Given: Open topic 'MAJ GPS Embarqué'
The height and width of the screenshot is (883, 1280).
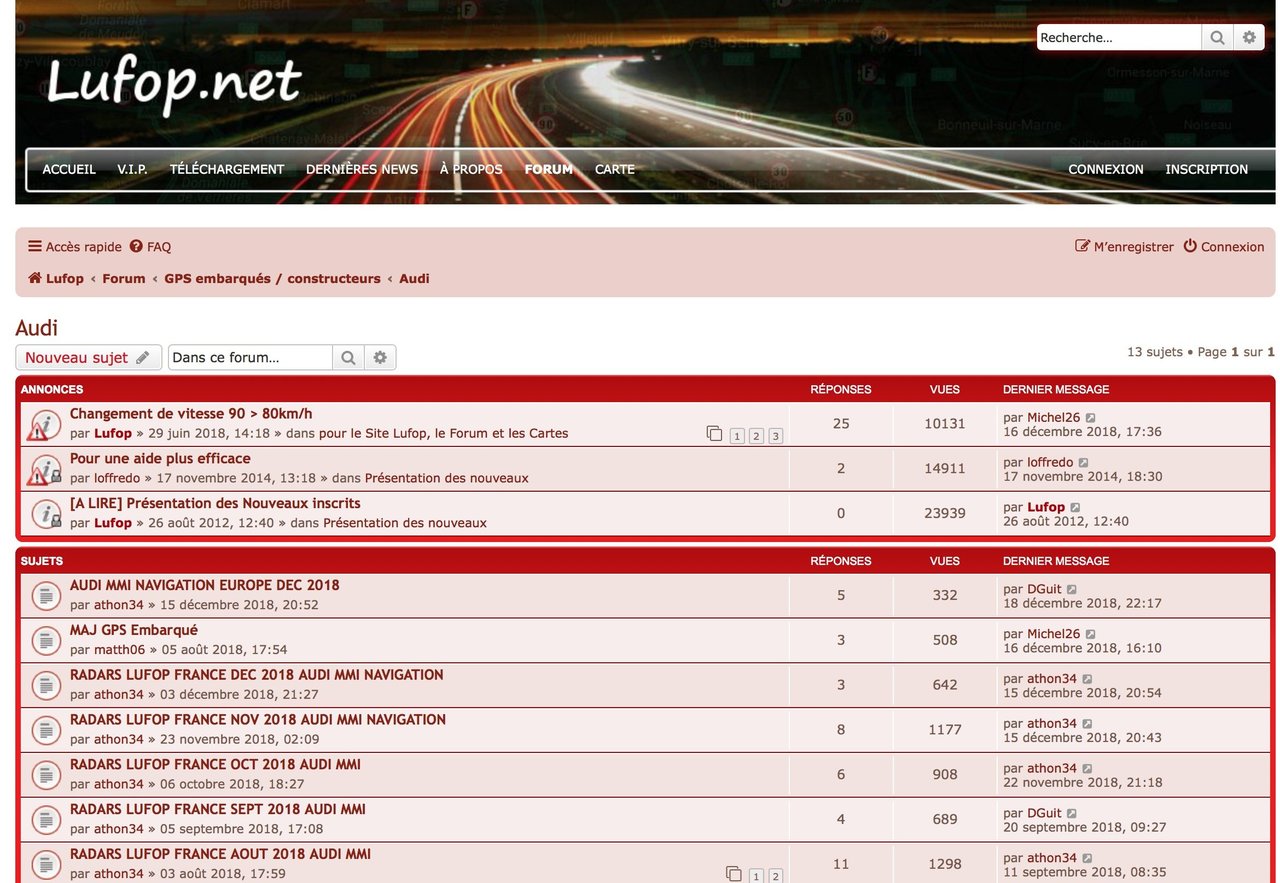Looking at the screenshot, I should 134,630.
